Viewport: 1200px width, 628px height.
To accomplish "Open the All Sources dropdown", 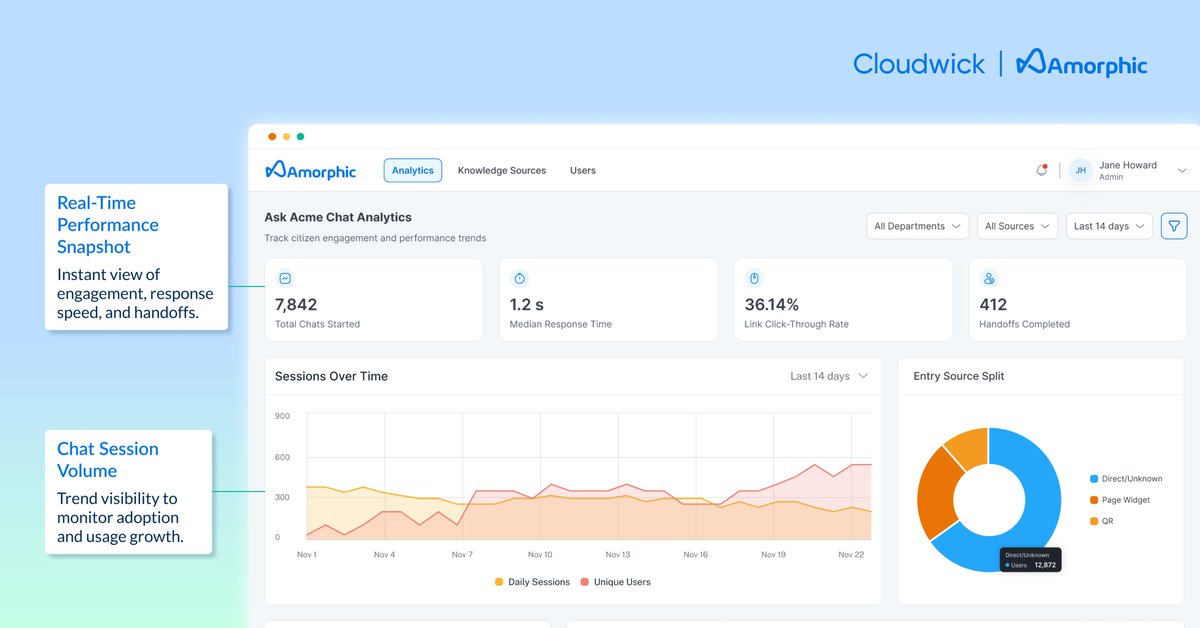I will click(x=1018, y=226).
